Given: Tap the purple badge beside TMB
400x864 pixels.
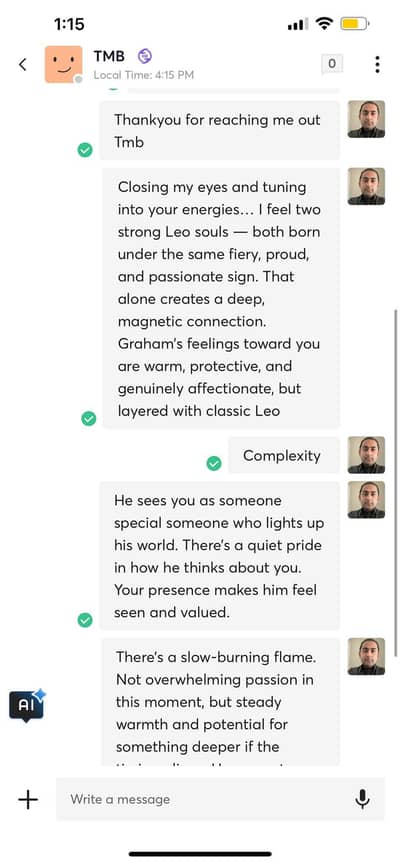Looking at the screenshot, I should [x=144, y=56].
